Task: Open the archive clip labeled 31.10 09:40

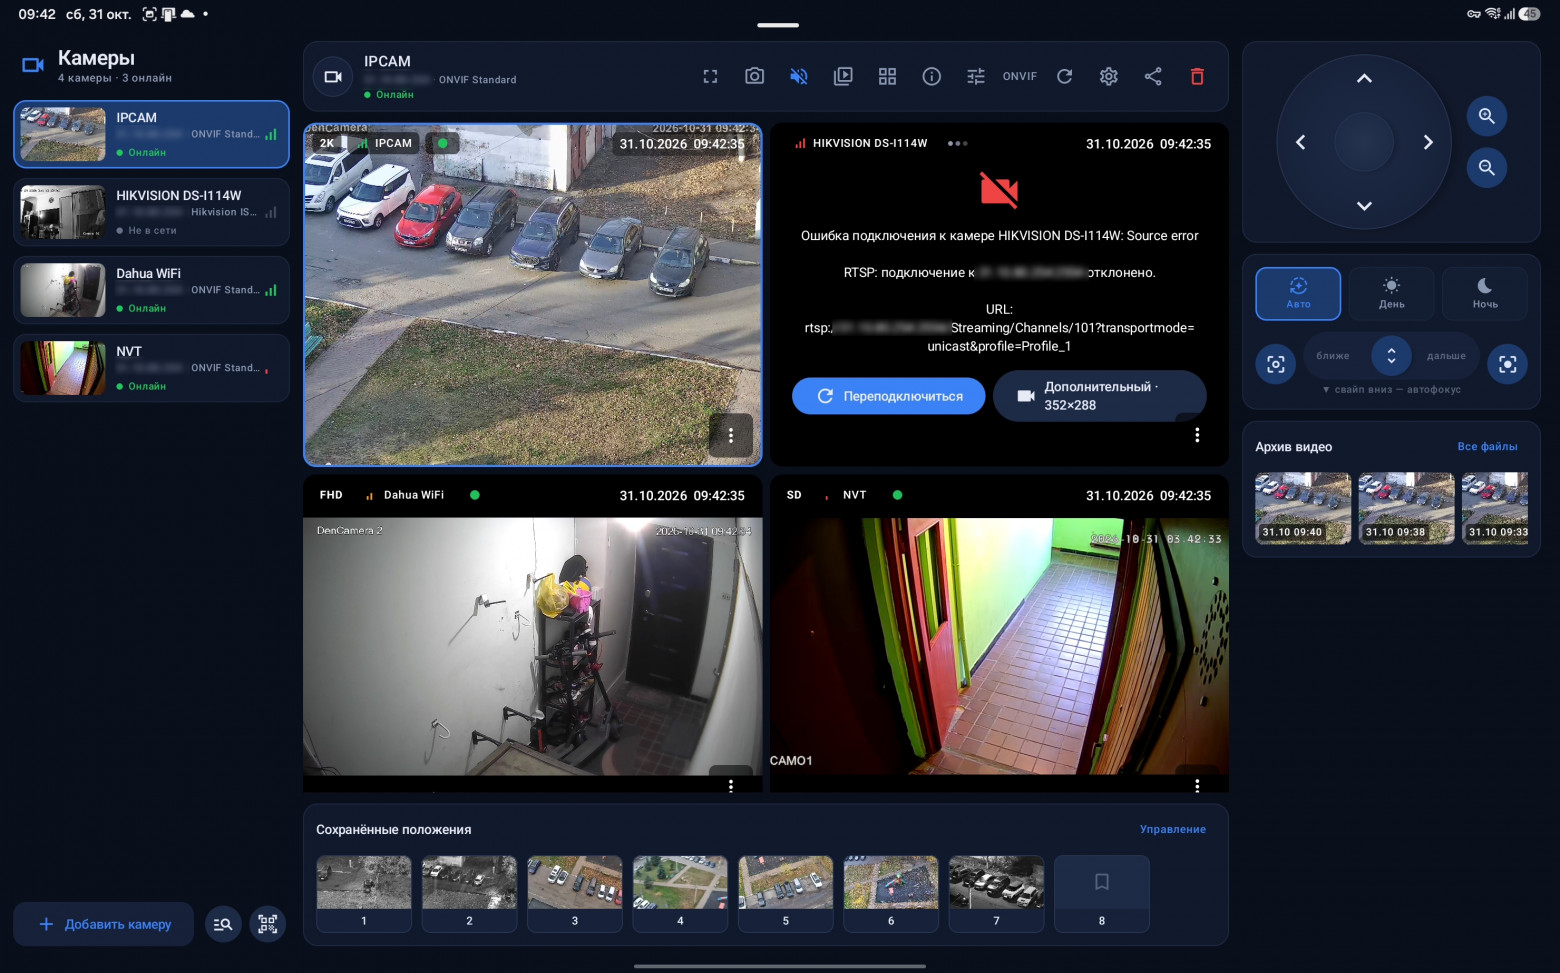Action: tap(1303, 508)
